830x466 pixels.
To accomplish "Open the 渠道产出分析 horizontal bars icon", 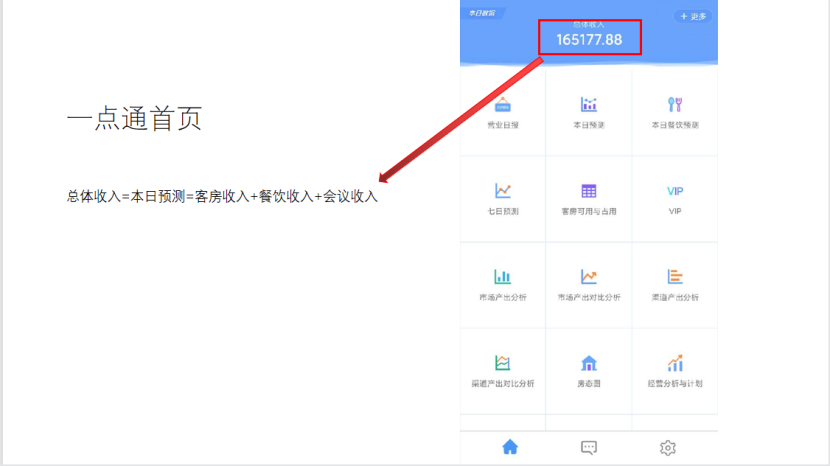I will pyautogui.click(x=675, y=276).
